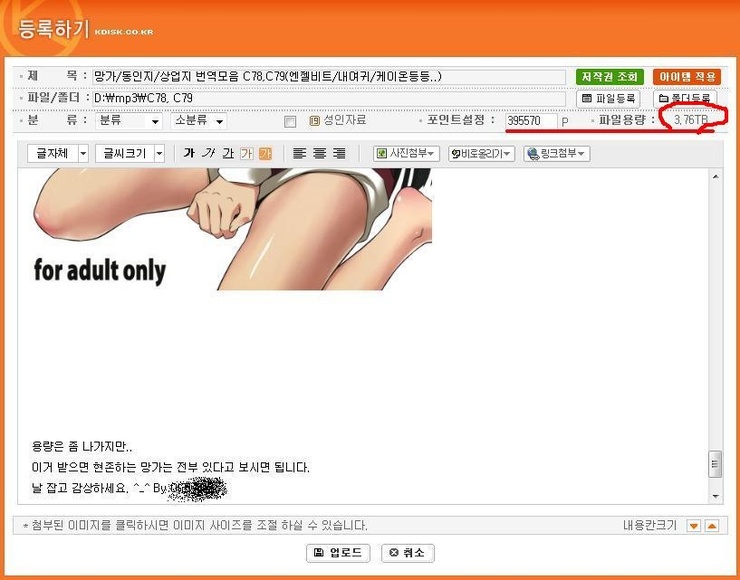Apply bold 가 formatting
Screen dimensions: 740x580
[x=189, y=153]
